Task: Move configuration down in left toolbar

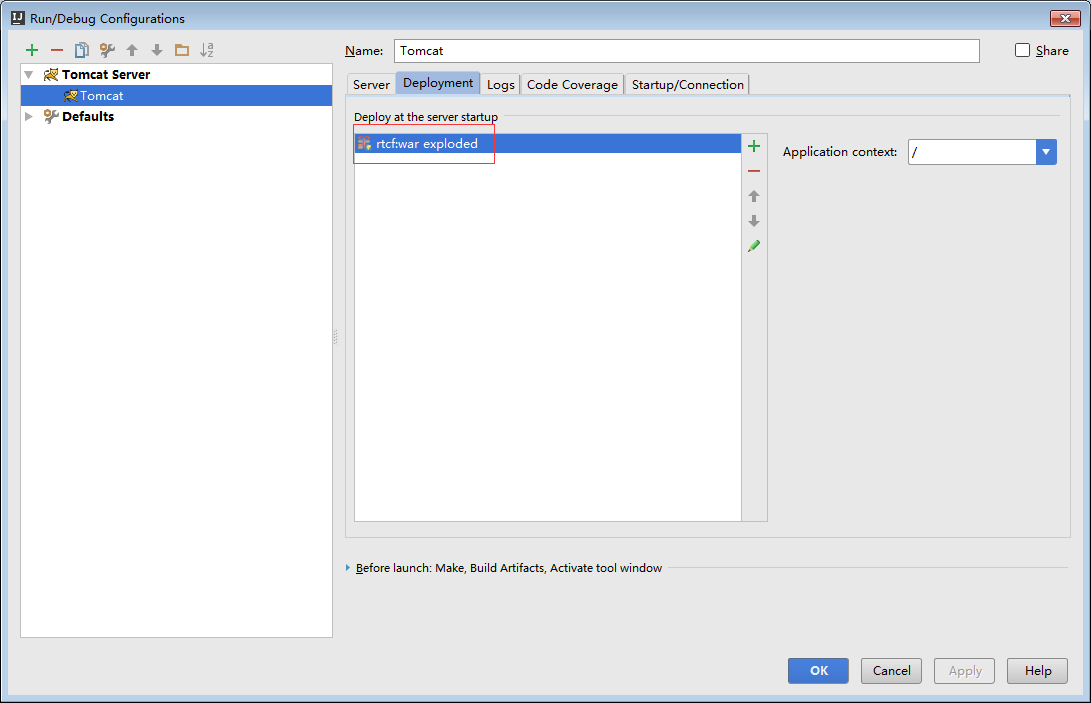Action: pyautogui.click(x=157, y=50)
